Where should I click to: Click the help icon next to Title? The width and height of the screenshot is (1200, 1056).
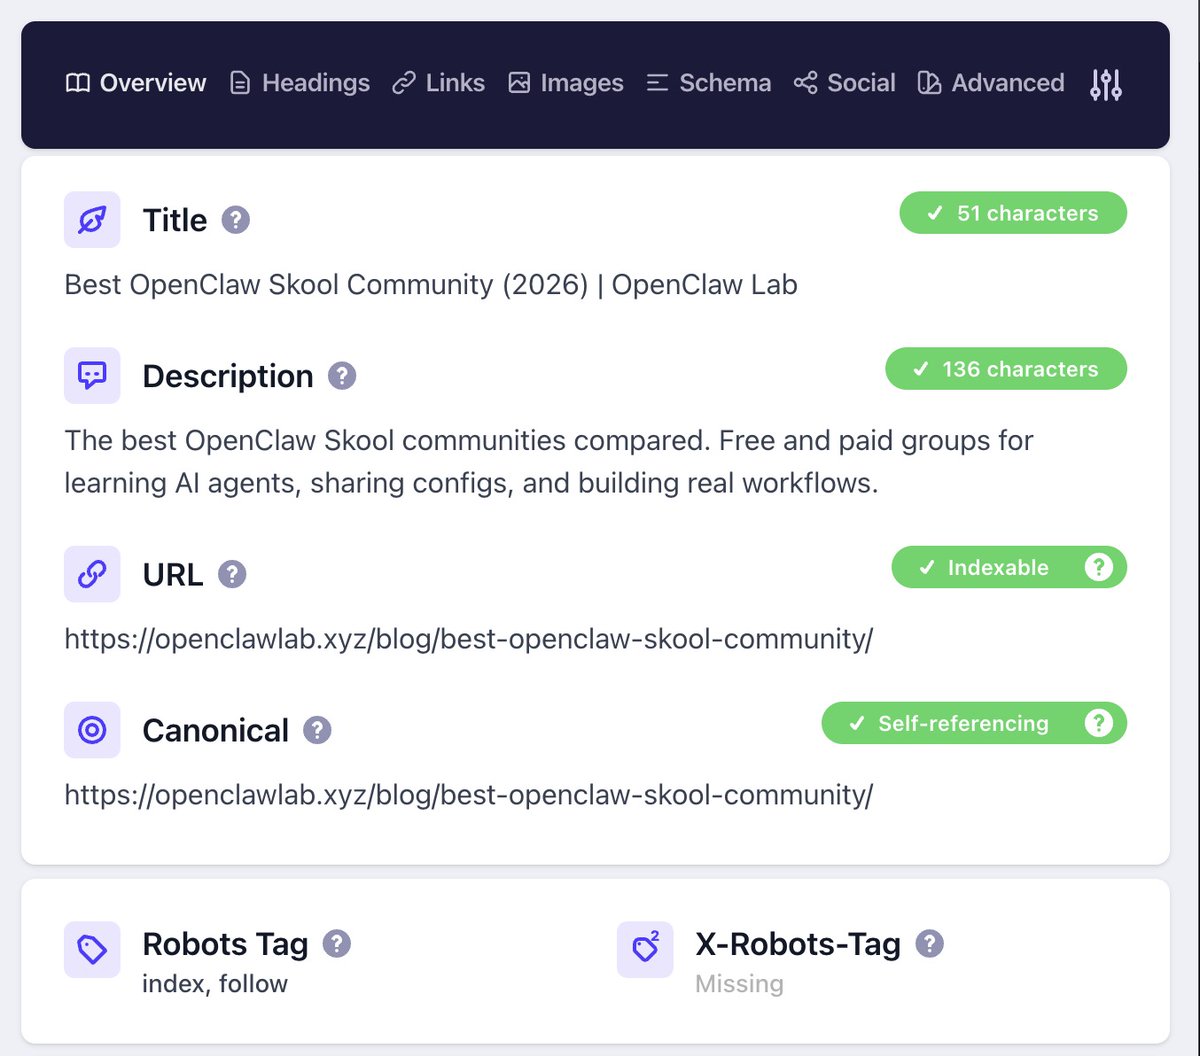(x=236, y=220)
